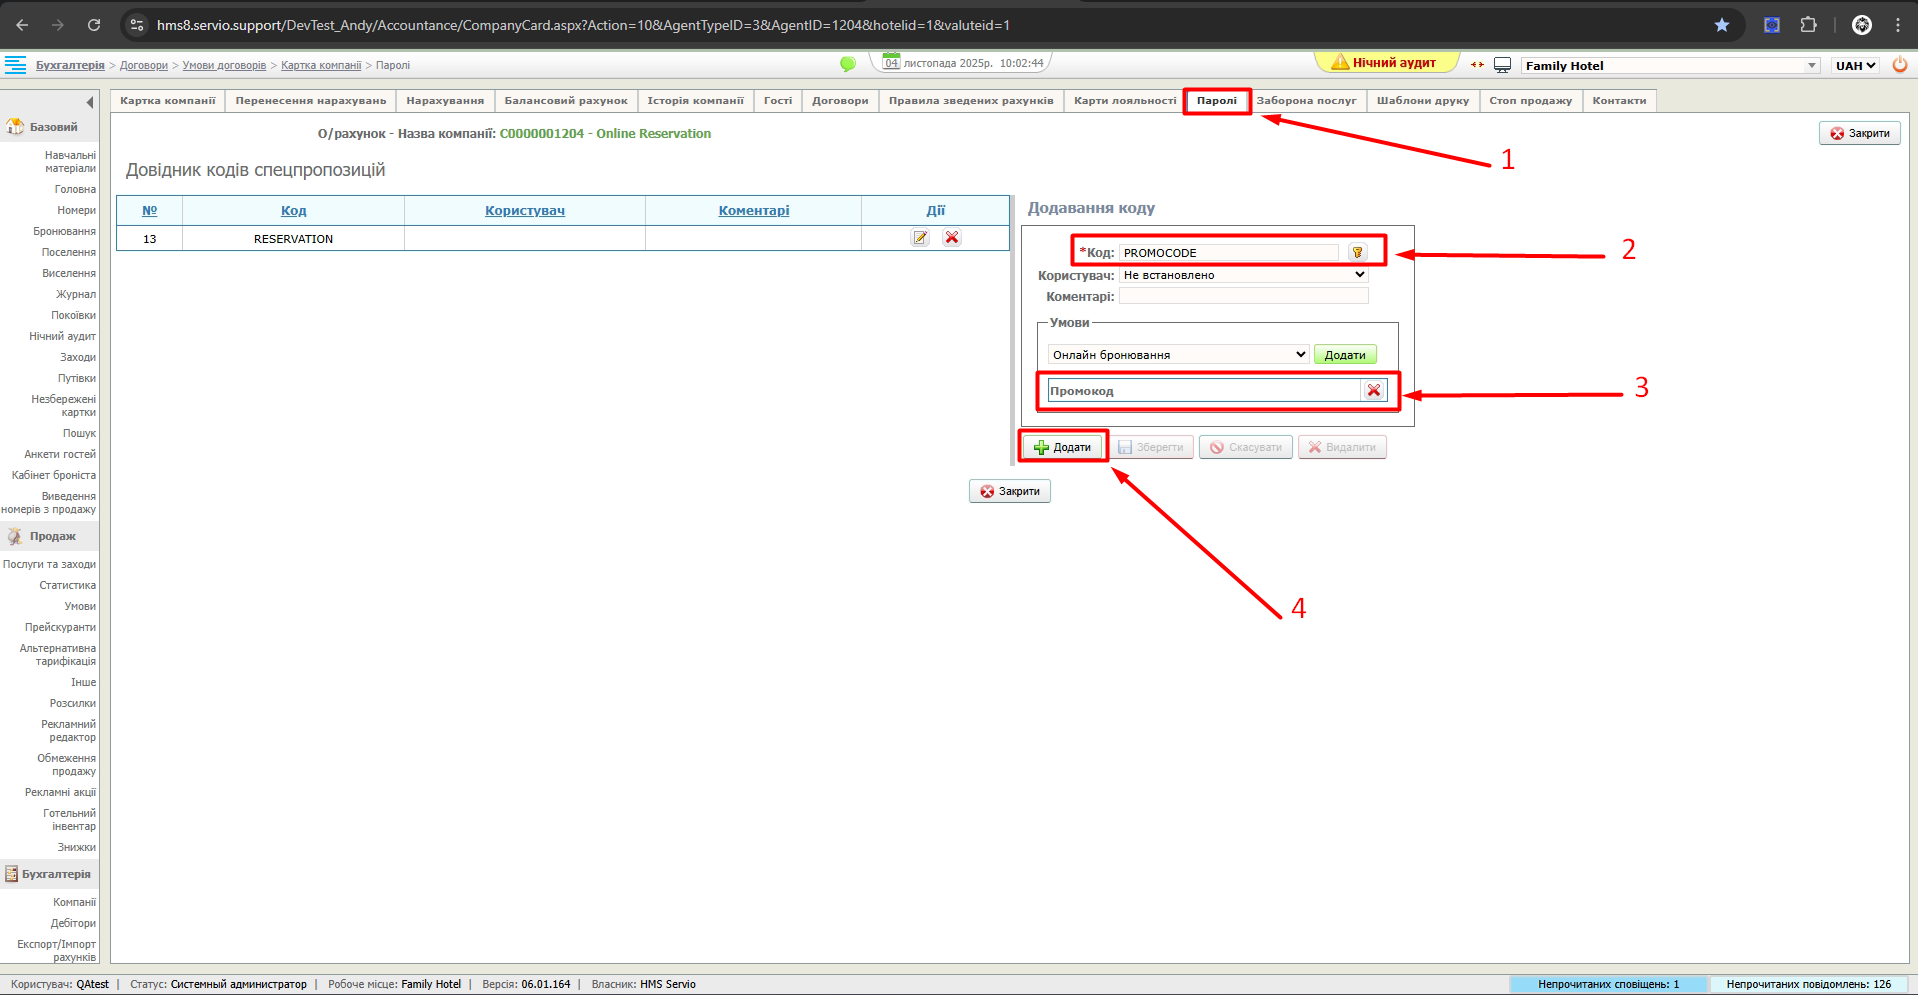The width and height of the screenshot is (1918, 995).
Task: Remove the Промокод condition
Action: (x=1374, y=391)
